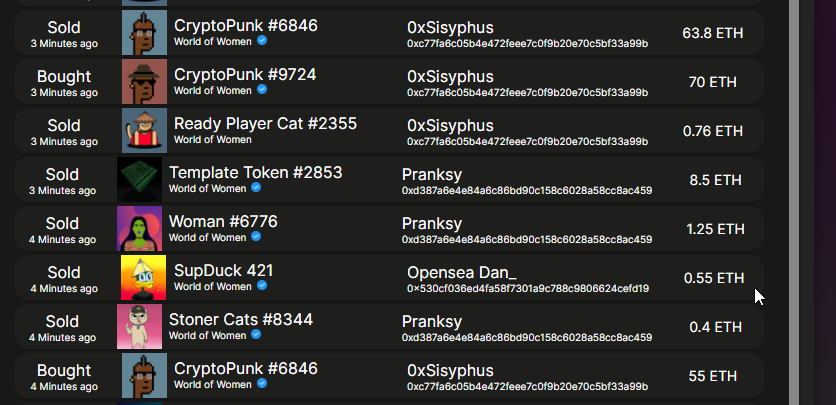Click the 70 ETH price

(713, 82)
